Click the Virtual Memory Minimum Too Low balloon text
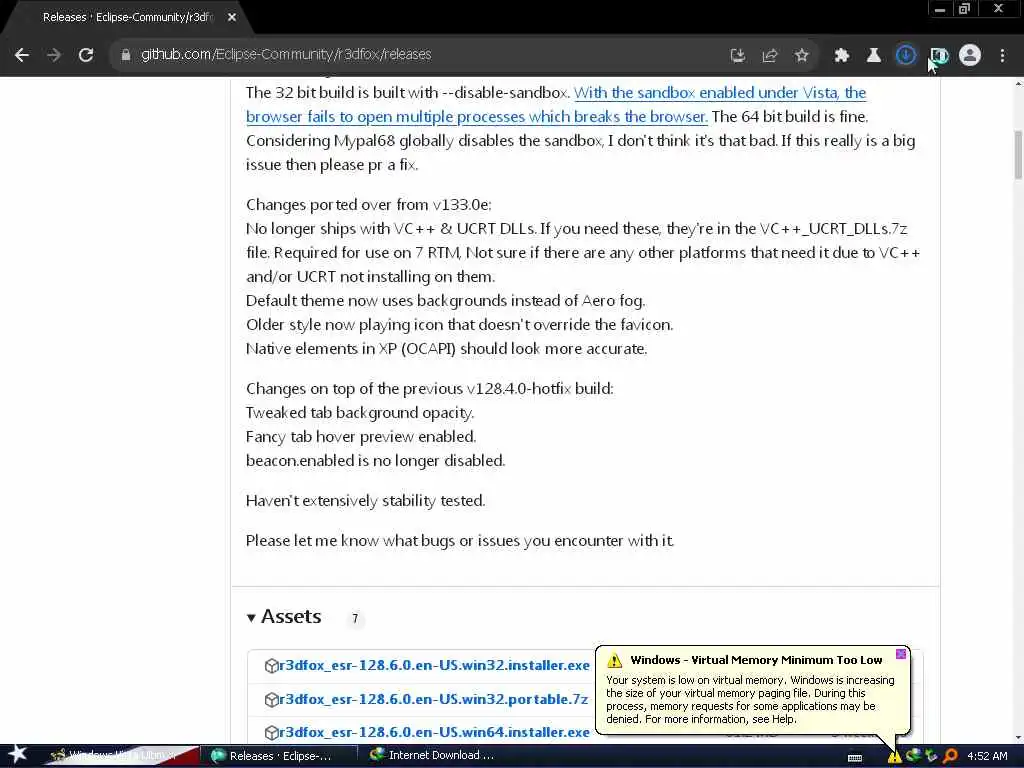This screenshot has width=1024, height=768. (756, 660)
